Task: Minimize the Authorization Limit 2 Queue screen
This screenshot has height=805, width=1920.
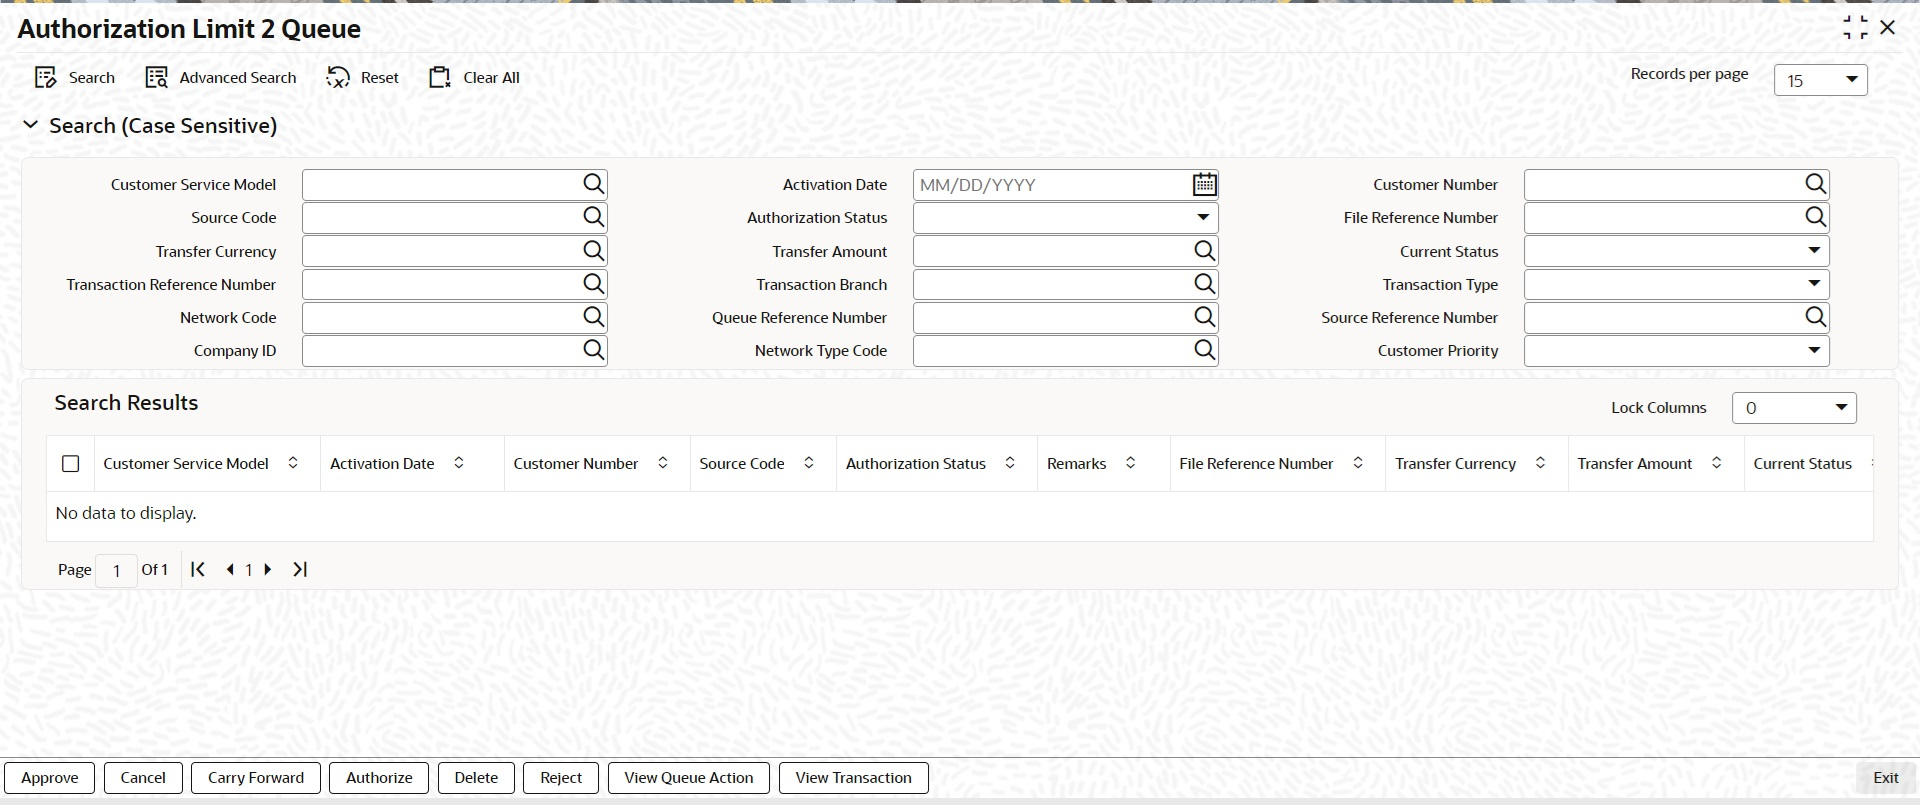Action: pos(1855,28)
